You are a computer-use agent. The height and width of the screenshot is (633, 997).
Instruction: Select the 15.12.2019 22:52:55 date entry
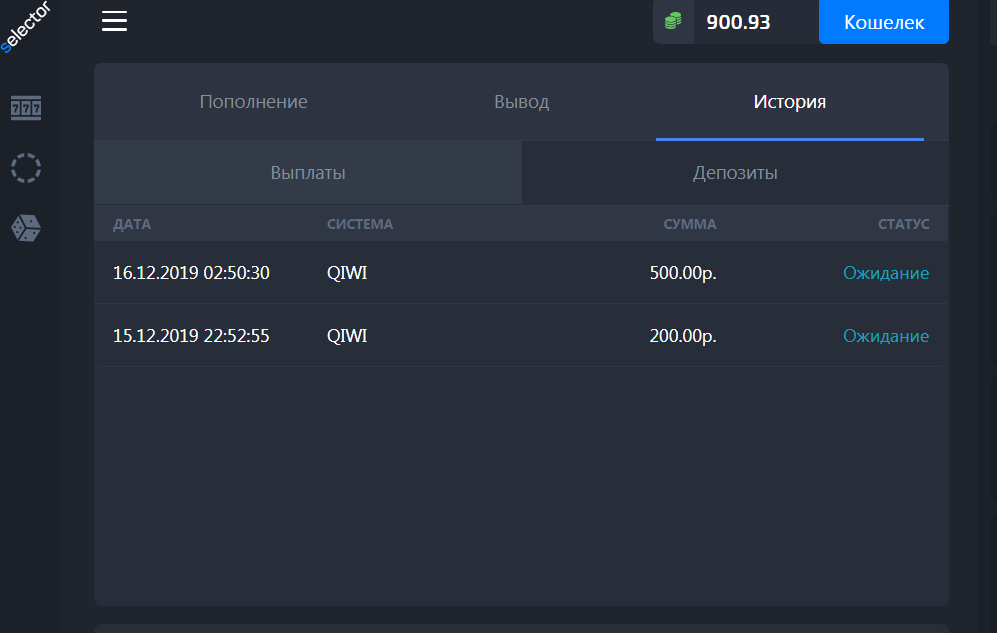(x=191, y=336)
